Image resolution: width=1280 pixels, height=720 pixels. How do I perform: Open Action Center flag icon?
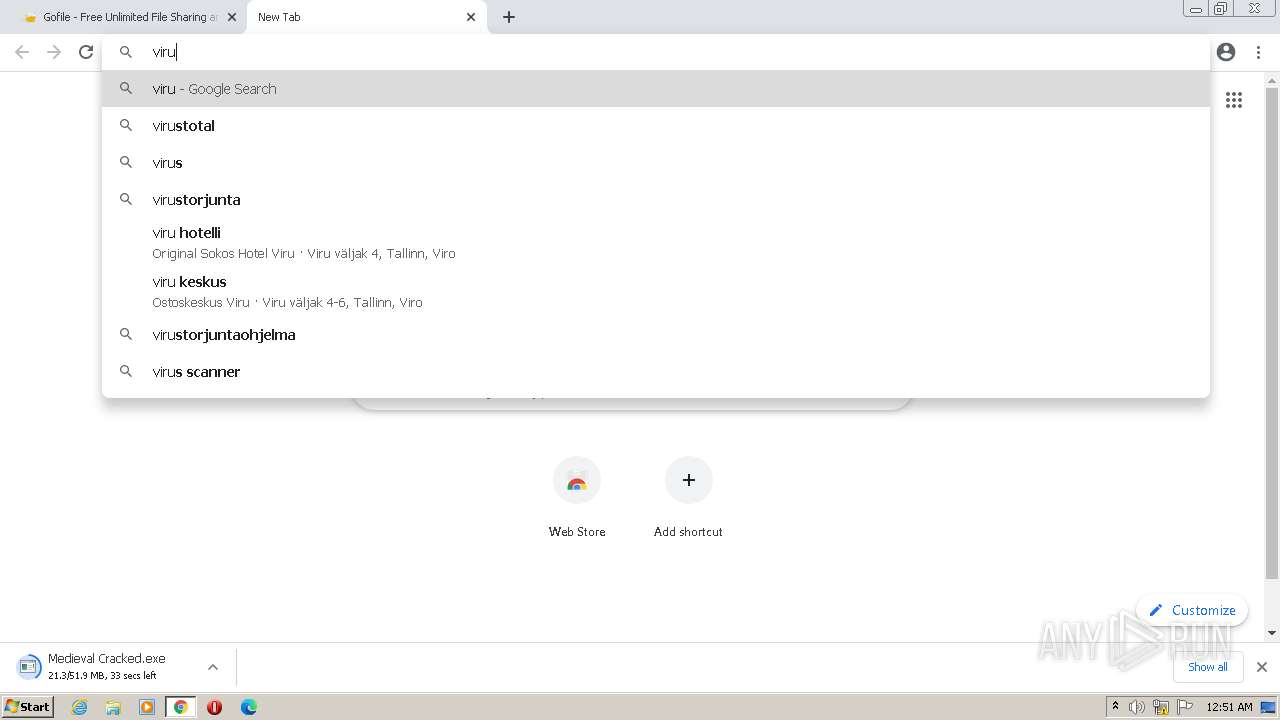(x=1185, y=707)
